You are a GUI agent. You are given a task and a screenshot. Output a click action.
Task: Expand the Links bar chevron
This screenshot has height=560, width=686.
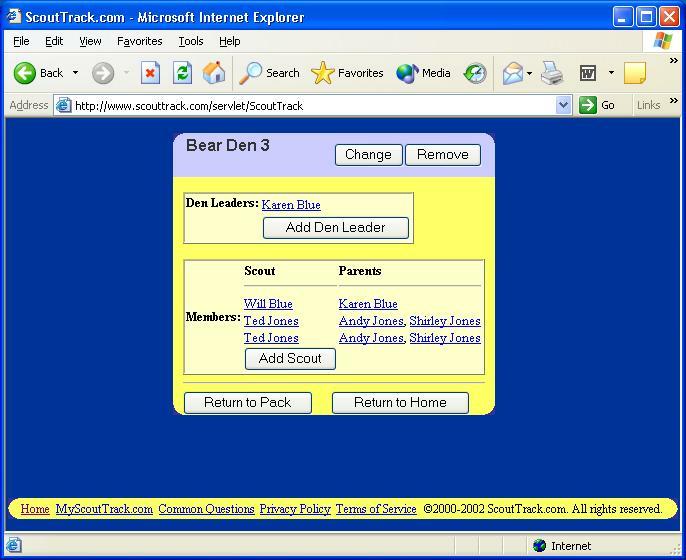click(x=674, y=101)
